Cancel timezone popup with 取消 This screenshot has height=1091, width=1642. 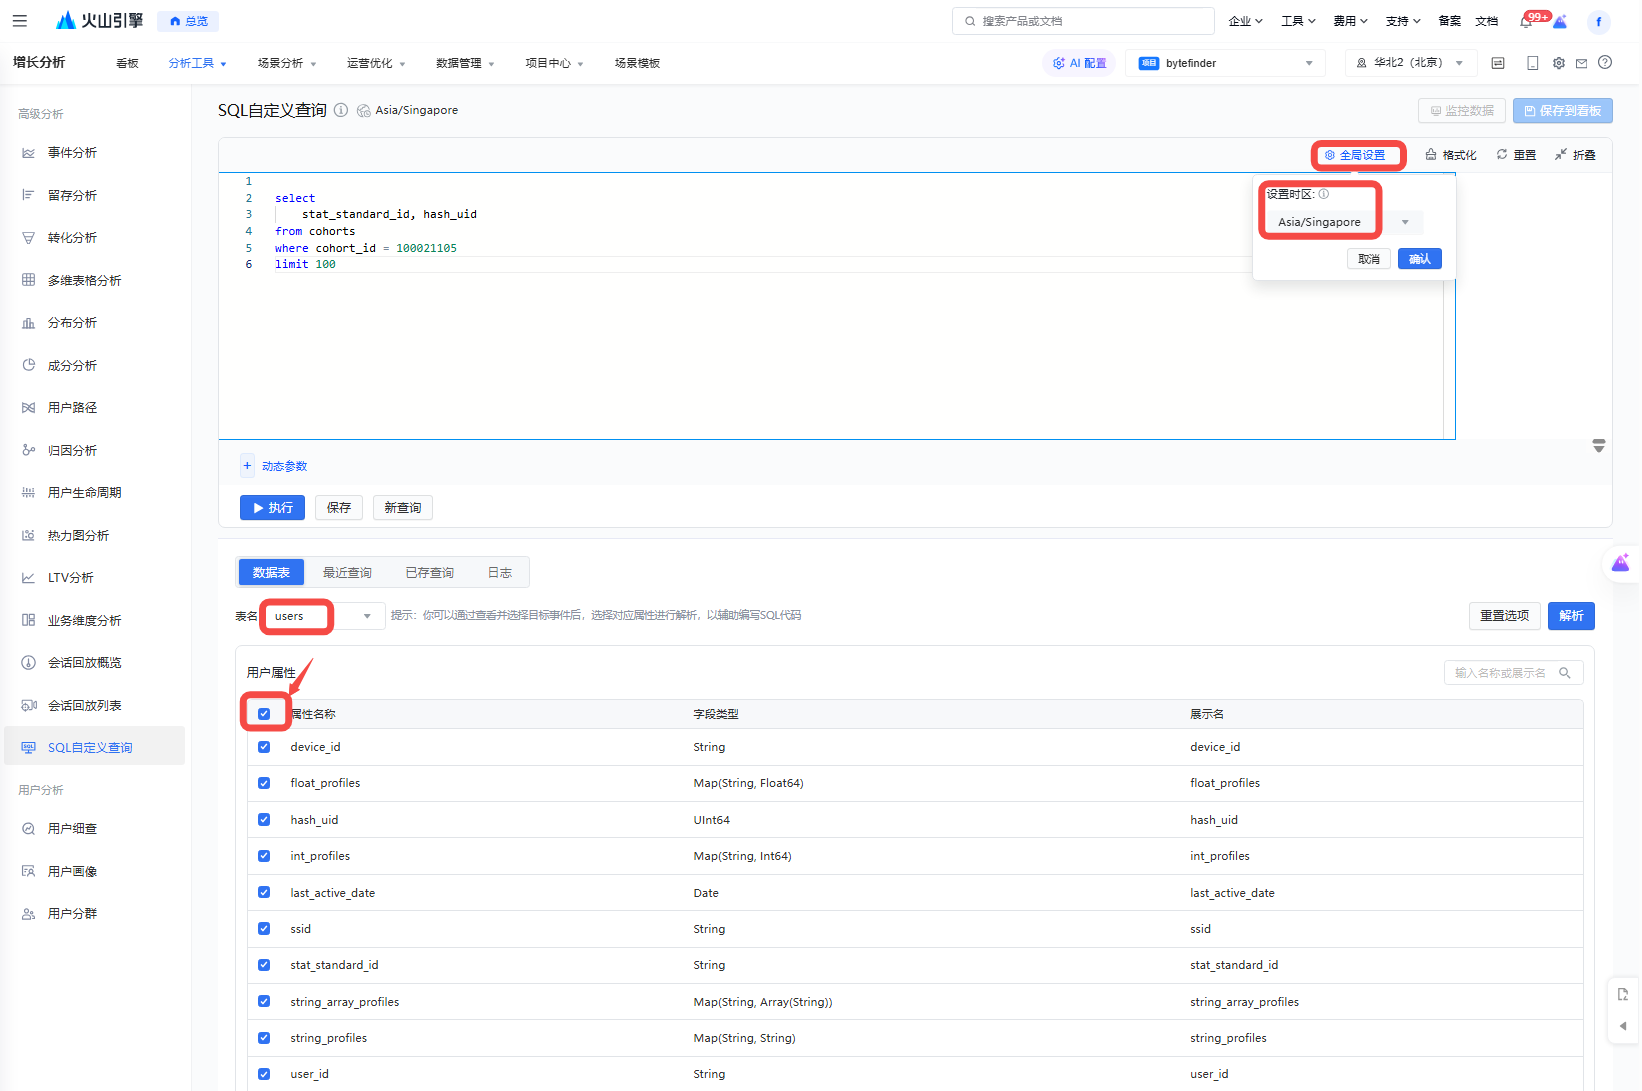click(1369, 259)
